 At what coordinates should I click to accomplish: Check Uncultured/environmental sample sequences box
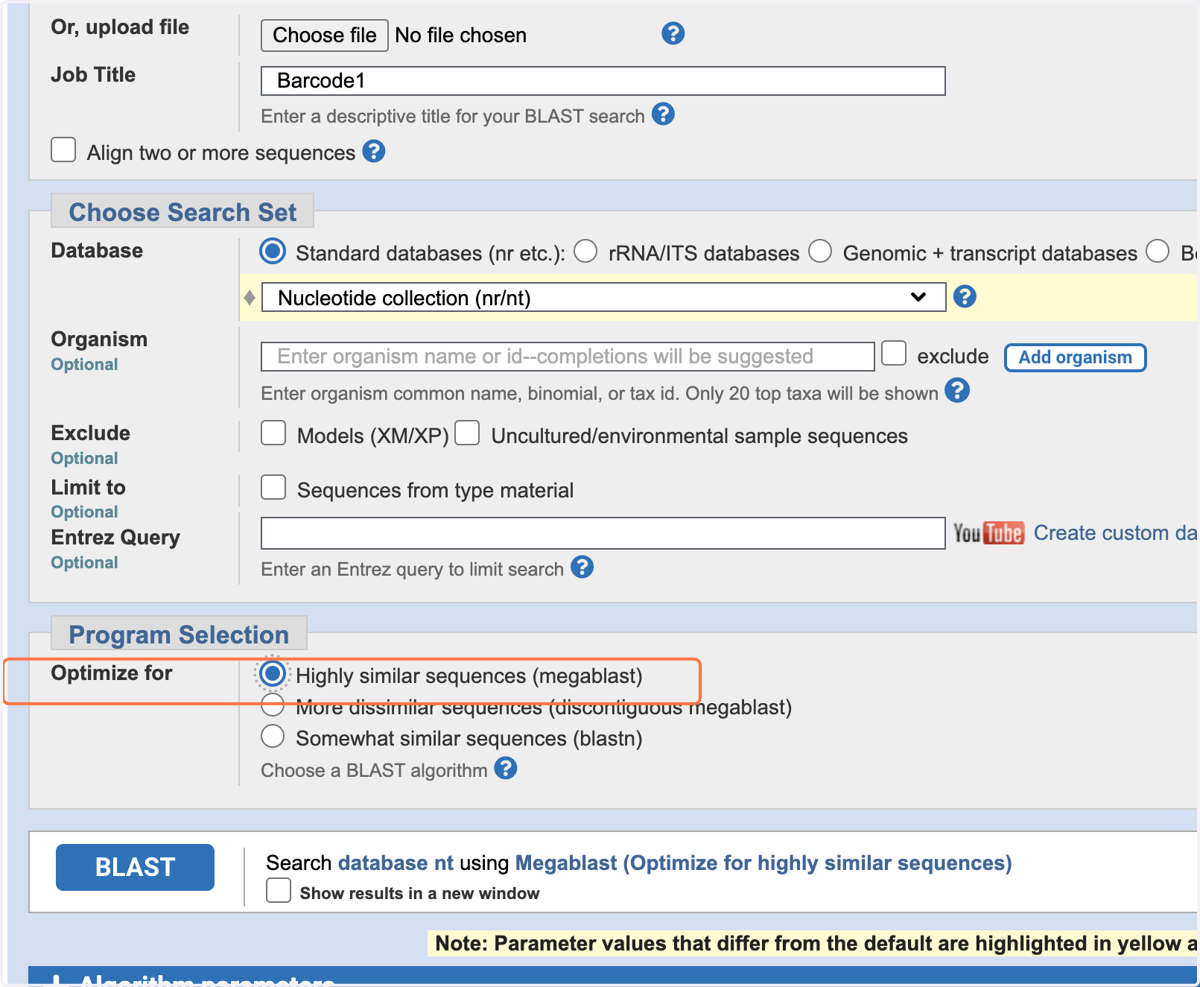click(x=468, y=434)
